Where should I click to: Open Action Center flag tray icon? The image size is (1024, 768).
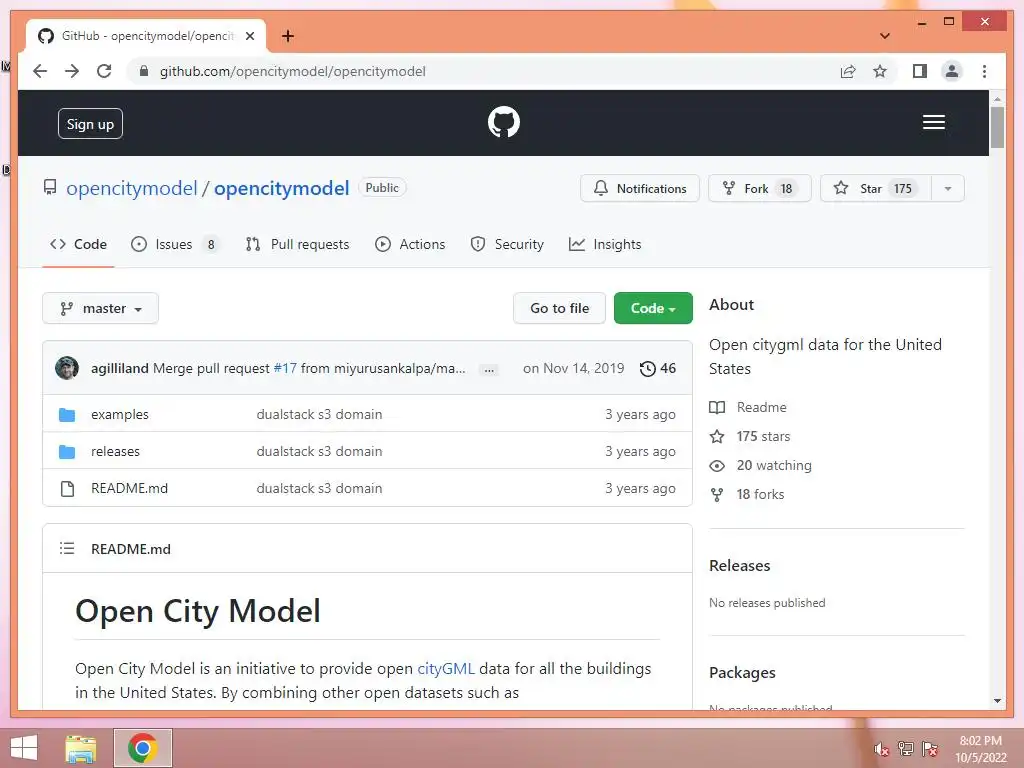(x=930, y=749)
